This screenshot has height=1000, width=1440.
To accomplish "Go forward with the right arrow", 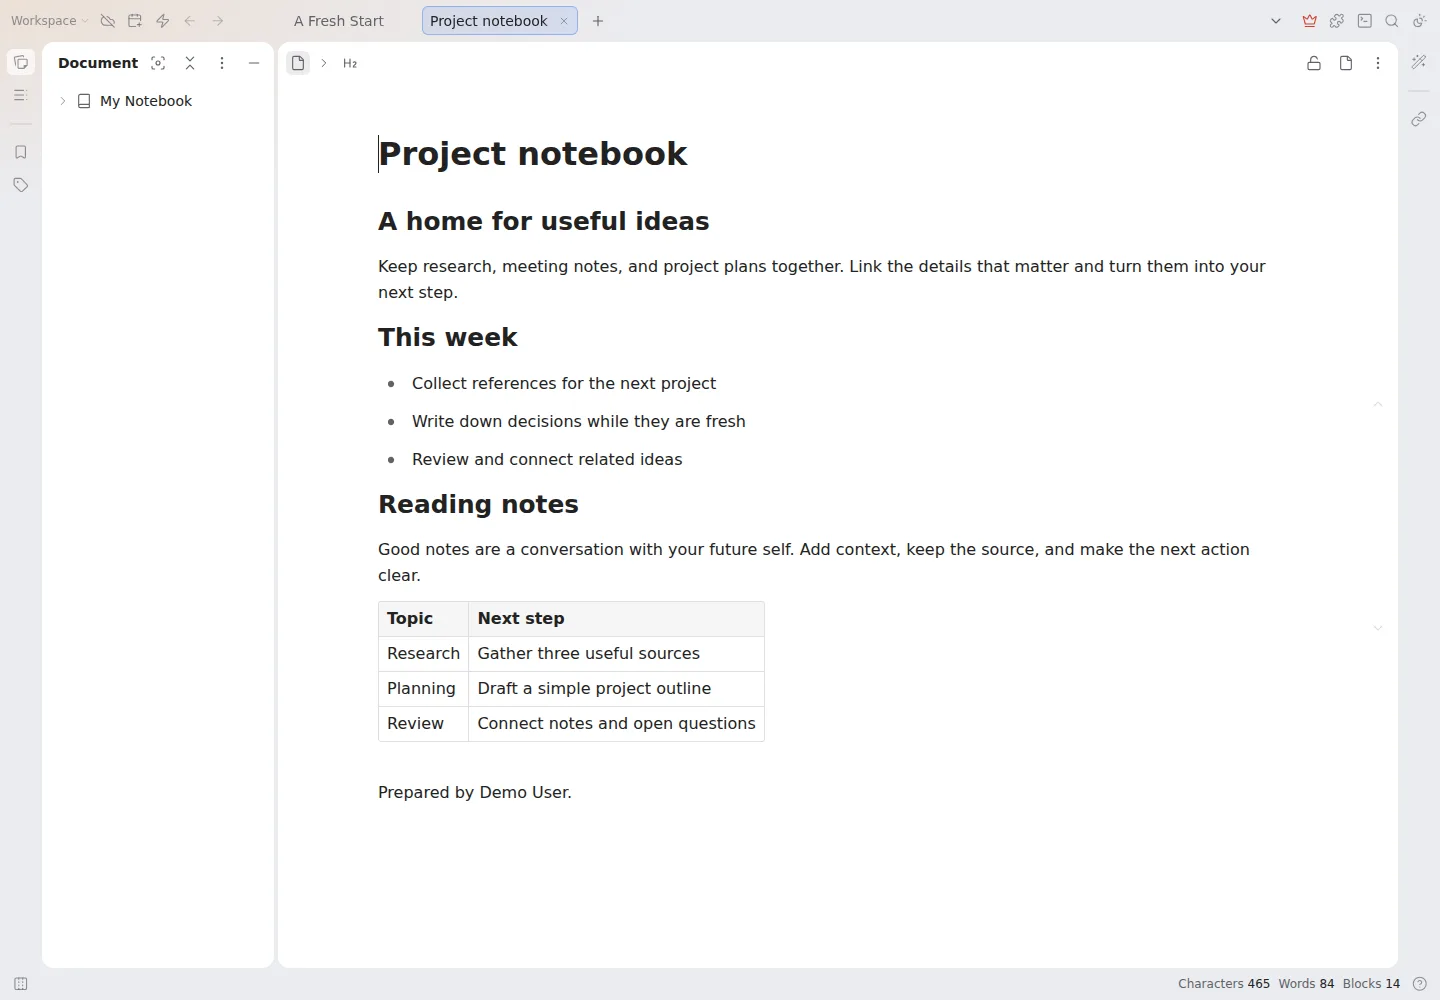I will click(x=218, y=21).
